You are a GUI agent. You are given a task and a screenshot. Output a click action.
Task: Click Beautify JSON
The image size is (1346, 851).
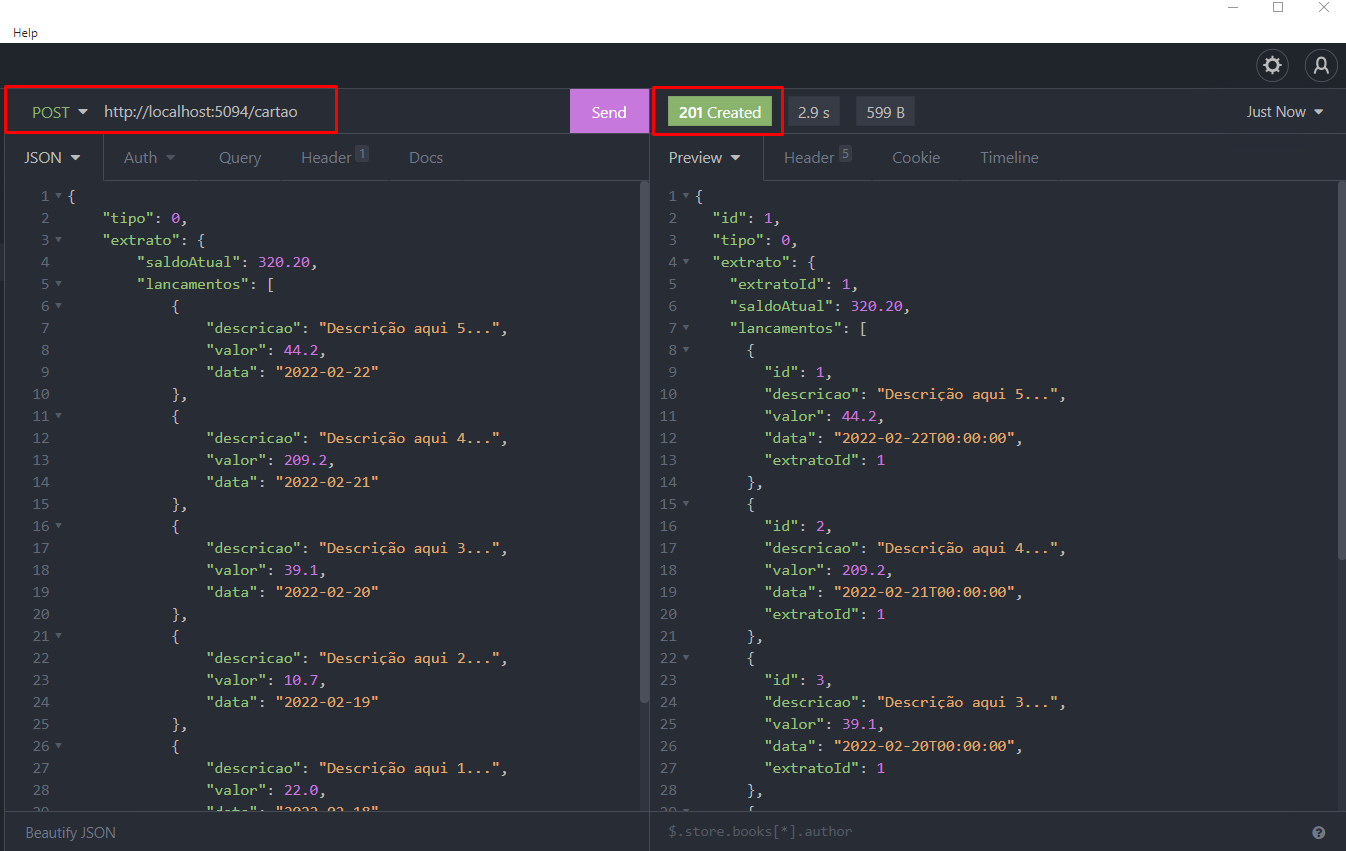(71, 832)
